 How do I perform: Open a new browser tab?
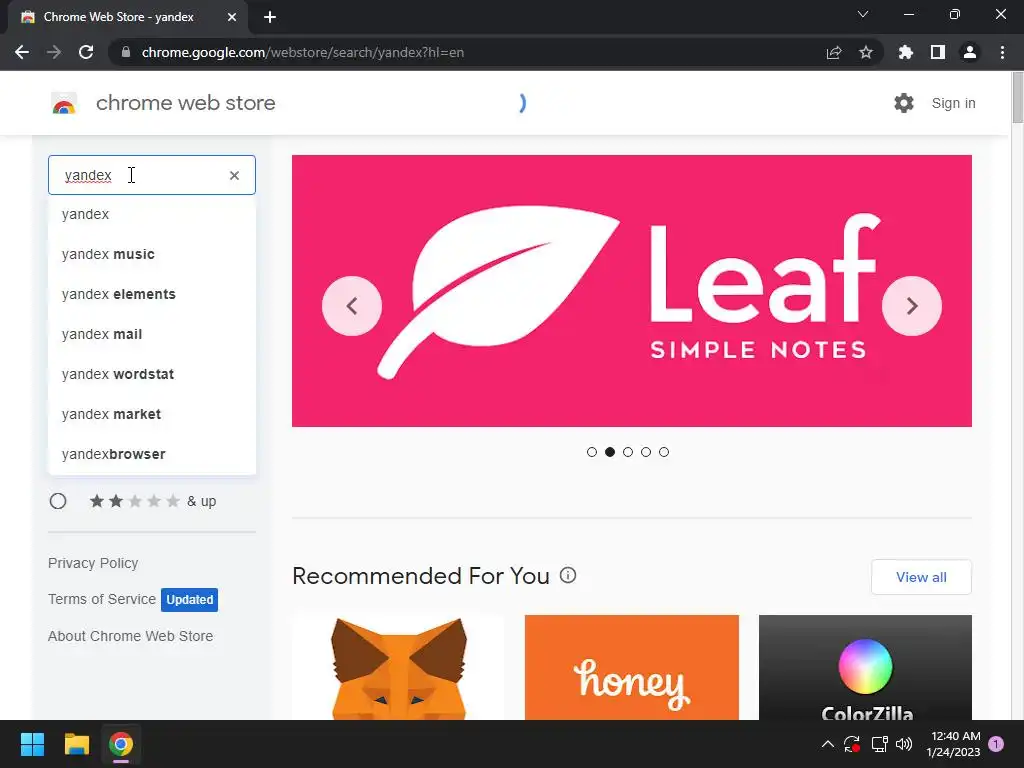click(270, 17)
